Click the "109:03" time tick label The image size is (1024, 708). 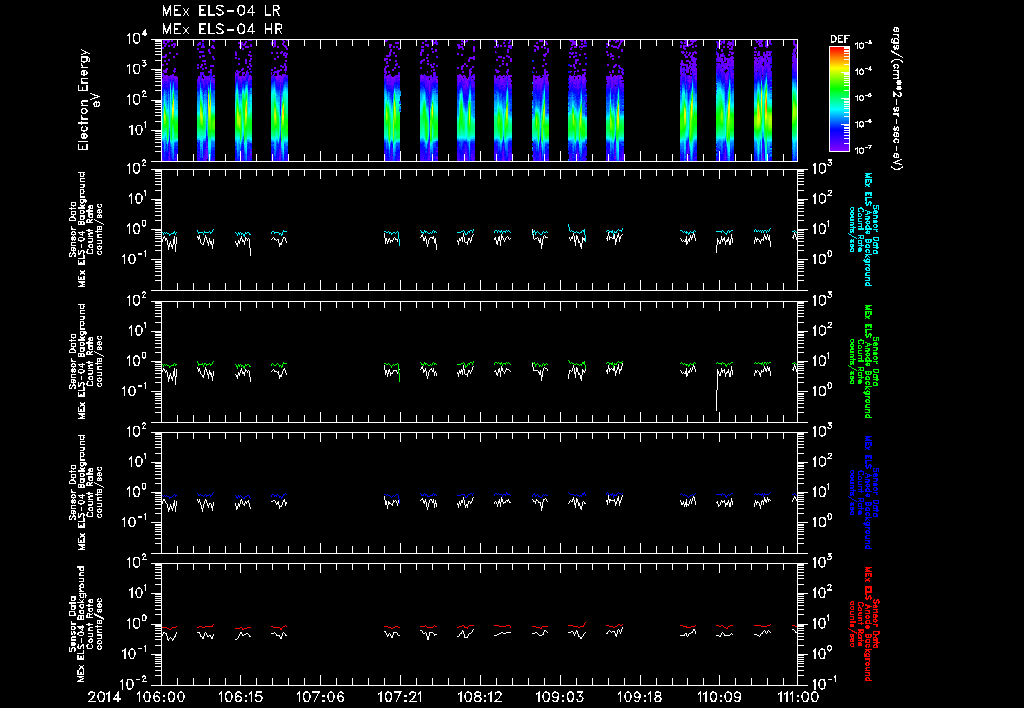(559, 697)
